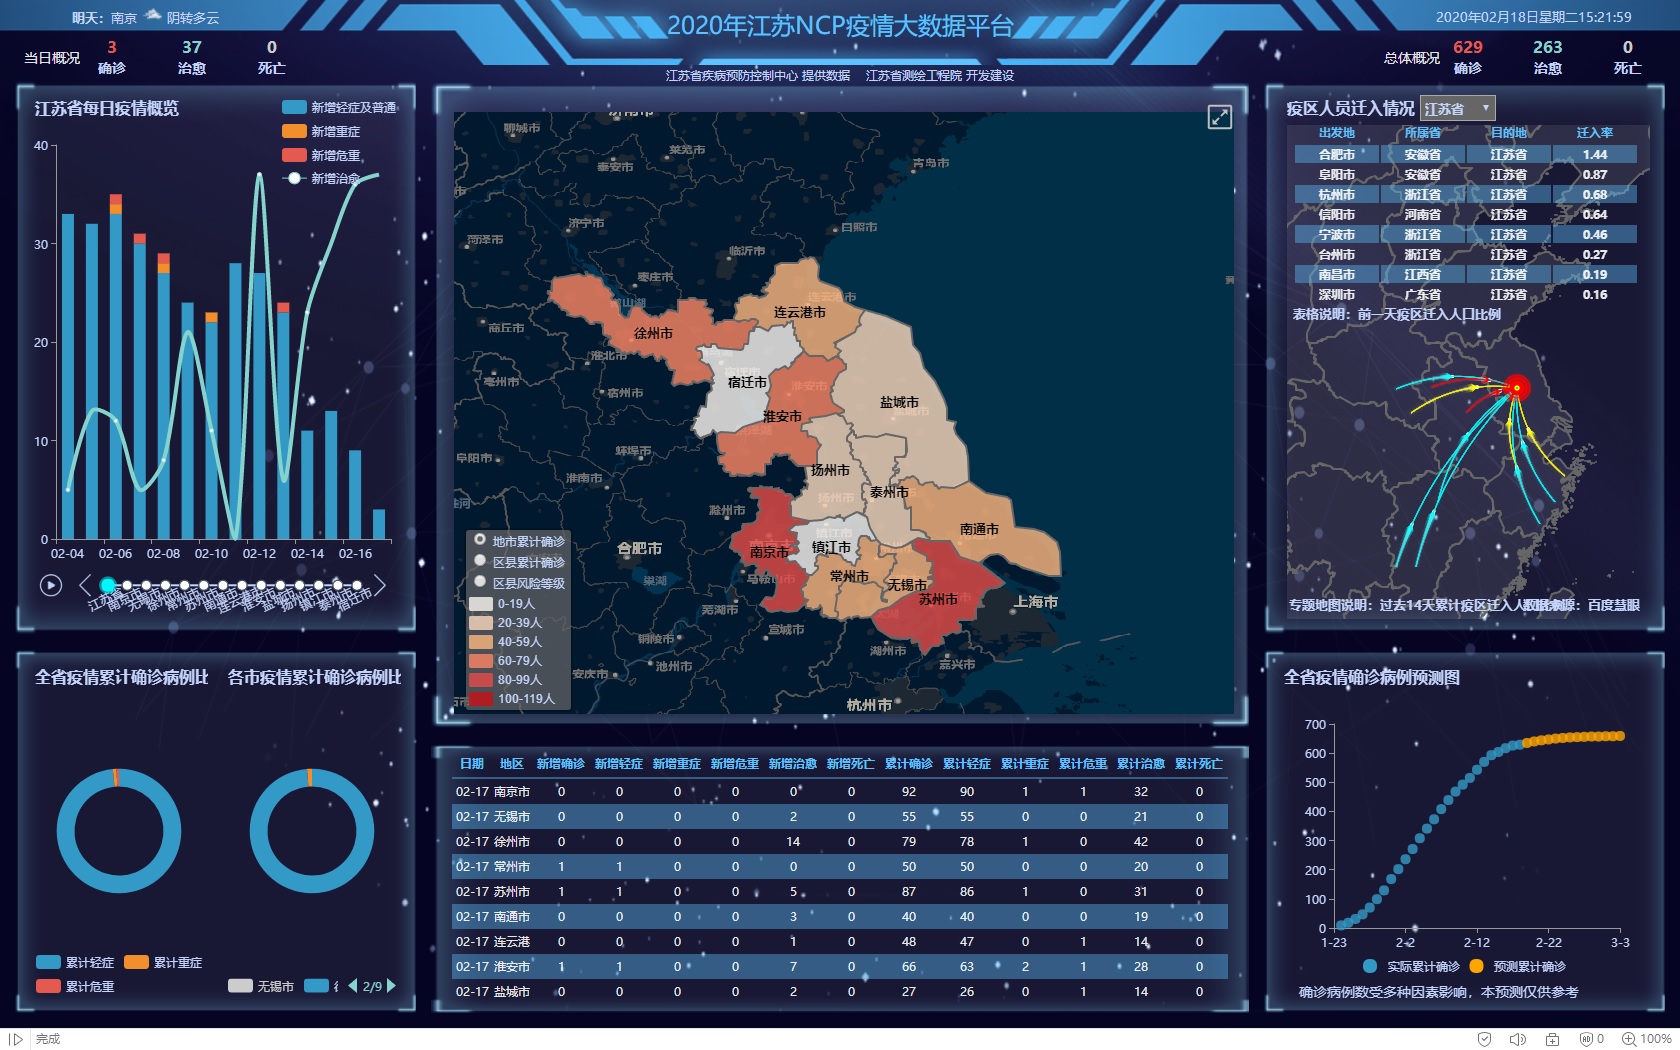Open the 江苏省 province dropdown
The image size is (1680, 1050).
(1457, 108)
